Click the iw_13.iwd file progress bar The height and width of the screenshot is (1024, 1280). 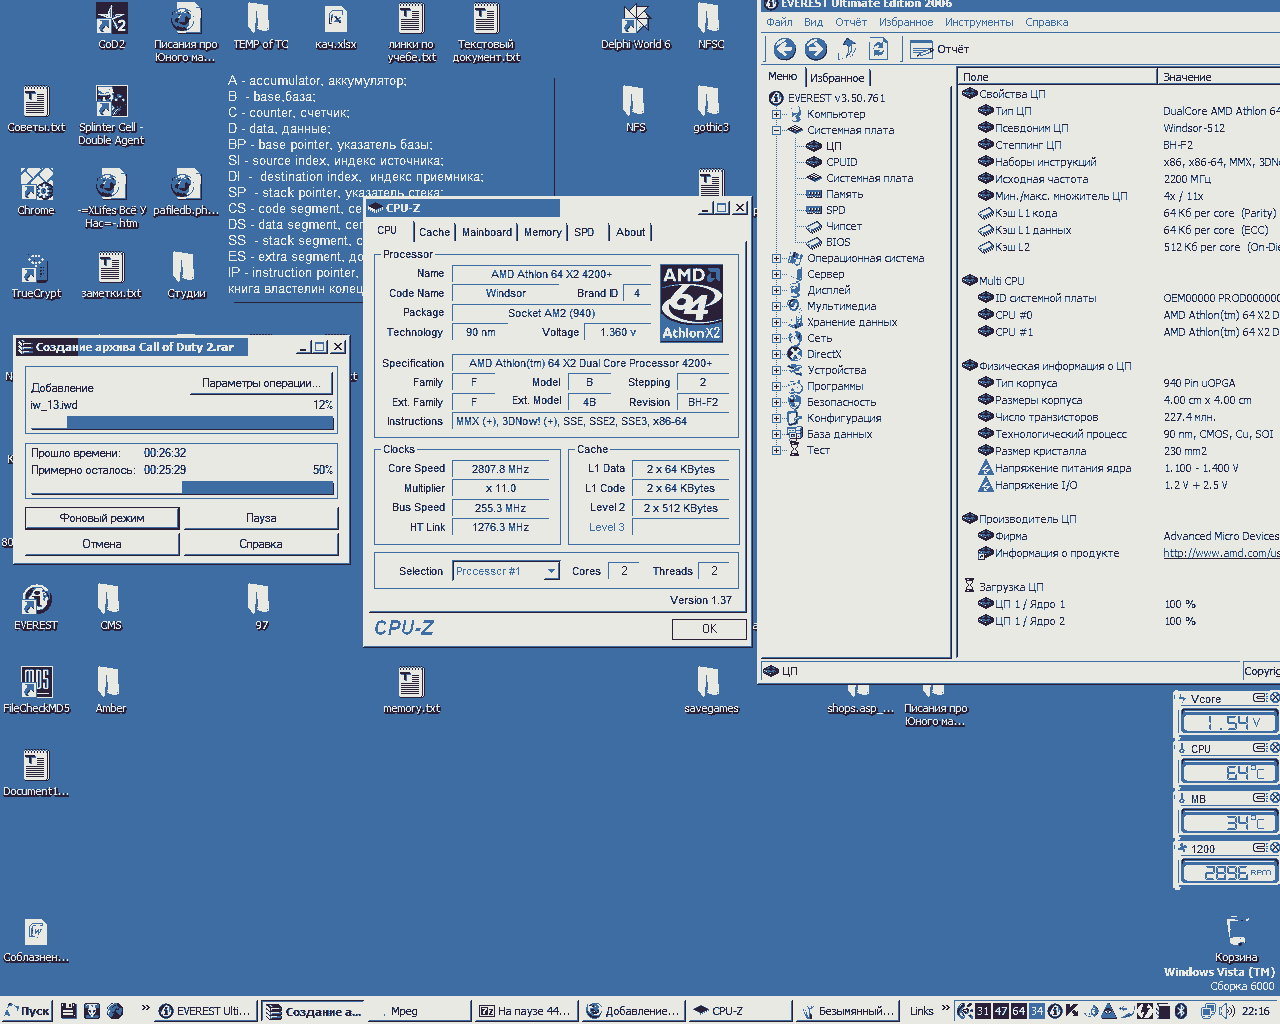[x=182, y=423]
